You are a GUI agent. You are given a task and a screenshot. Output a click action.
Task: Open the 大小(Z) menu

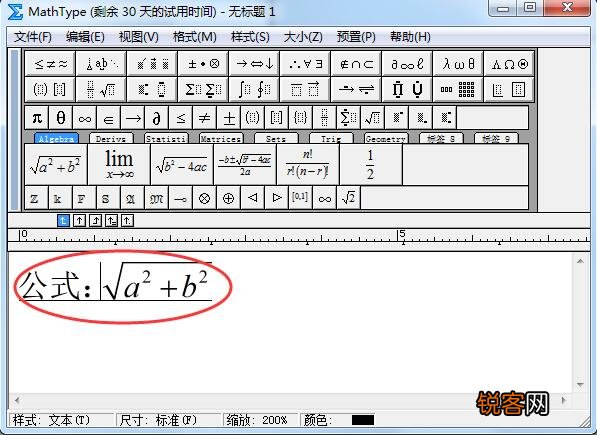coord(303,37)
